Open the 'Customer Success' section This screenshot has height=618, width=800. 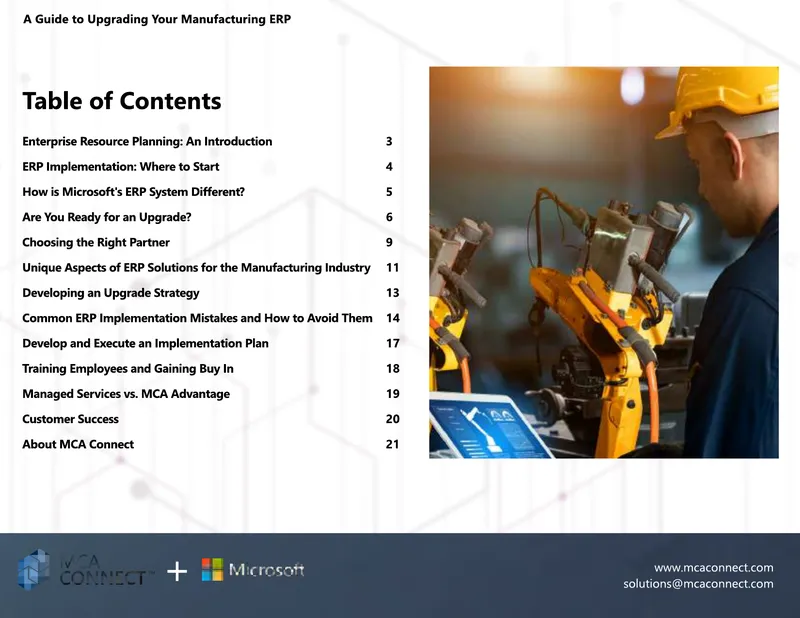pyautogui.click(x=70, y=419)
